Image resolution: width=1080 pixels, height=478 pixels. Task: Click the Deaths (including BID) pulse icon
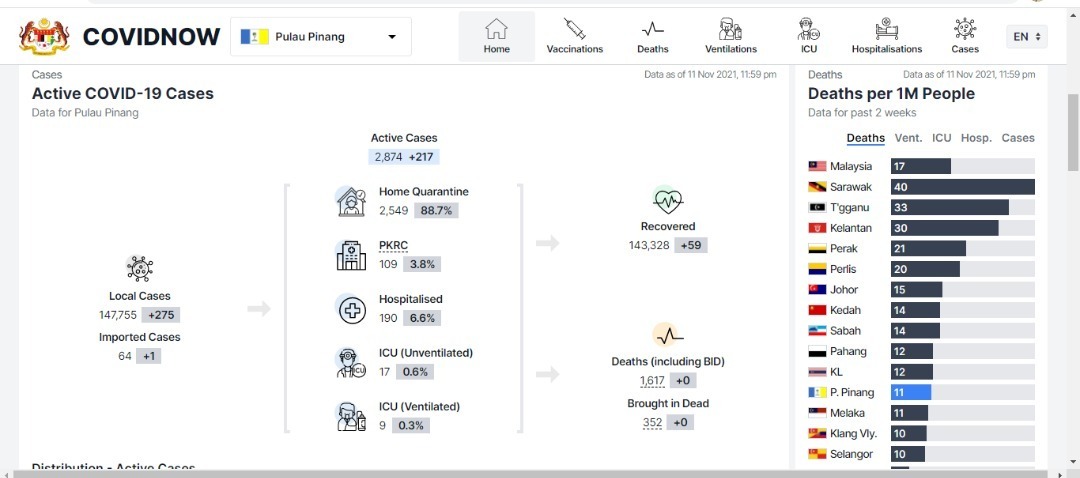tap(667, 335)
